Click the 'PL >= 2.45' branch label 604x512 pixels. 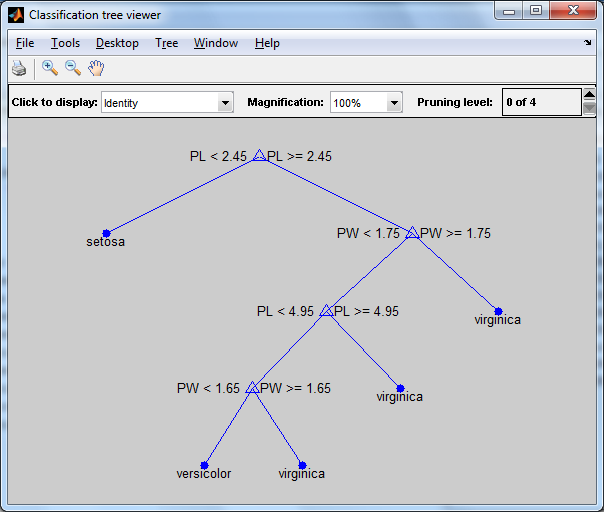[299, 156]
